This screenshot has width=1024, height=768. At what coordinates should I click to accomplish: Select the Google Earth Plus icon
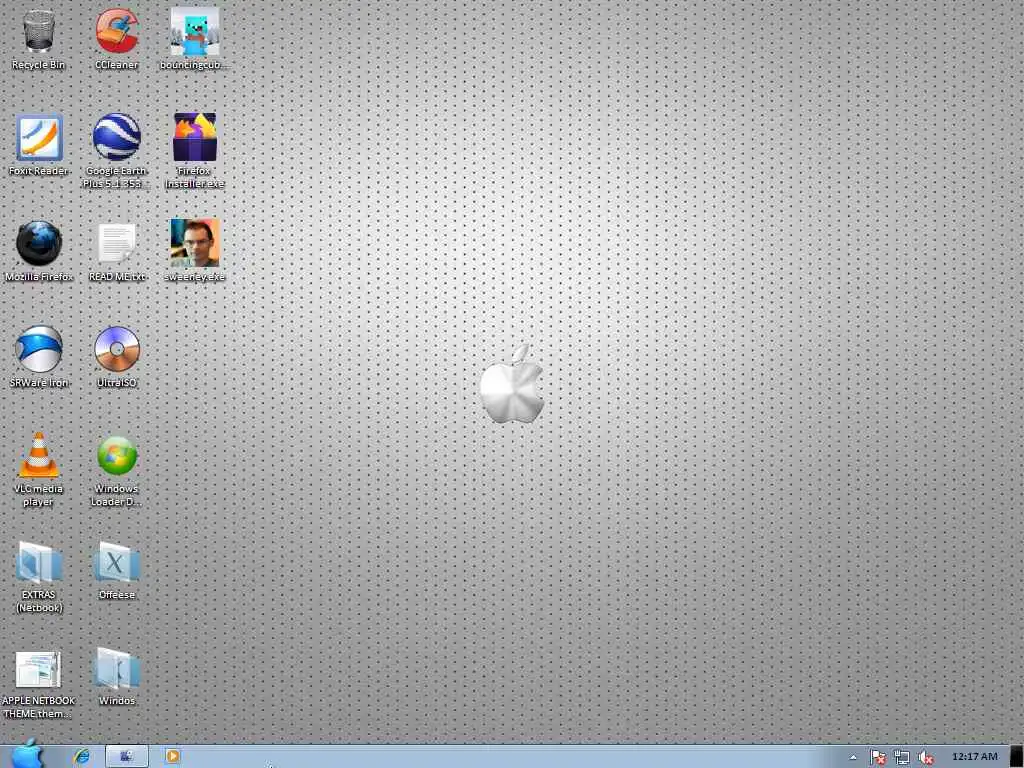click(x=116, y=150)
